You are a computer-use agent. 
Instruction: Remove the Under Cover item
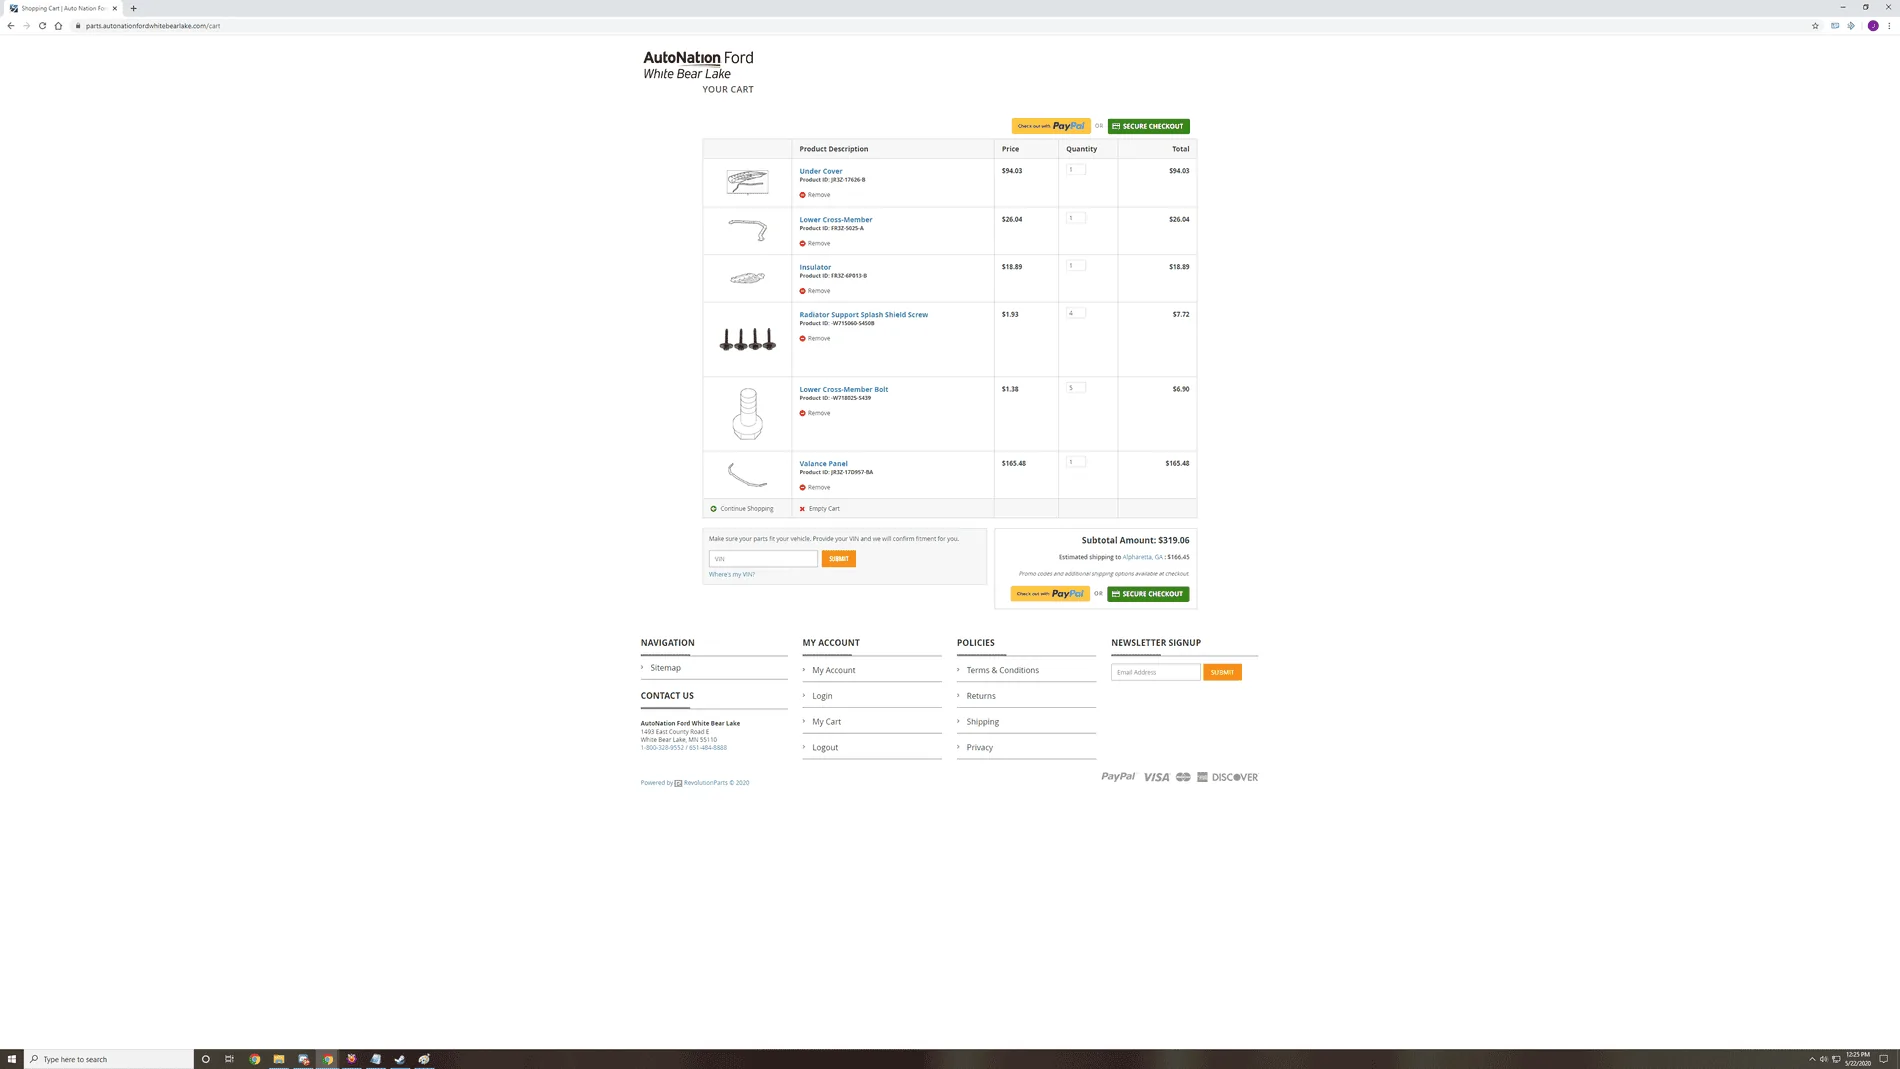pyautogui.click(x=814, y=195)
